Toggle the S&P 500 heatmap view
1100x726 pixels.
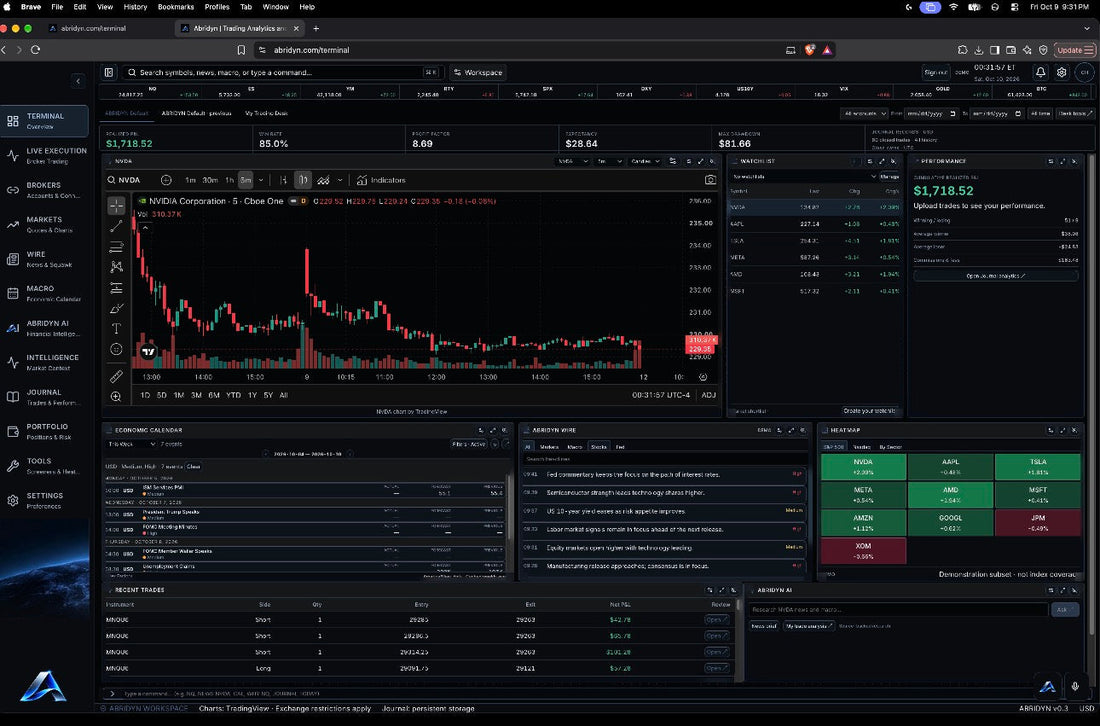click(833, 447)
